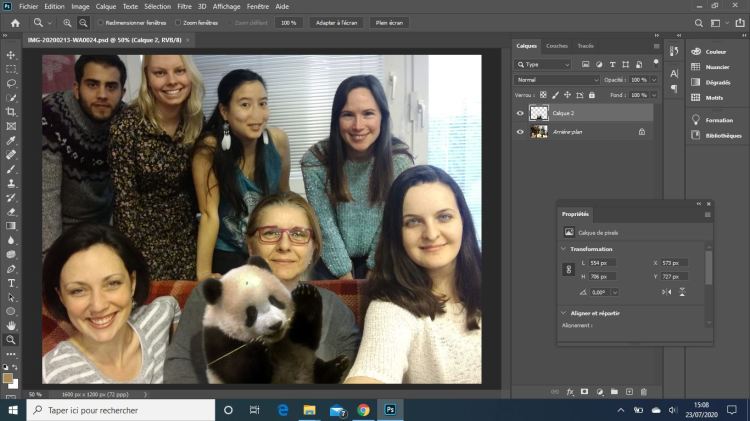Open the Fichier menu
Viewport: 750px width, 421px height.
[x=28, y=6]
